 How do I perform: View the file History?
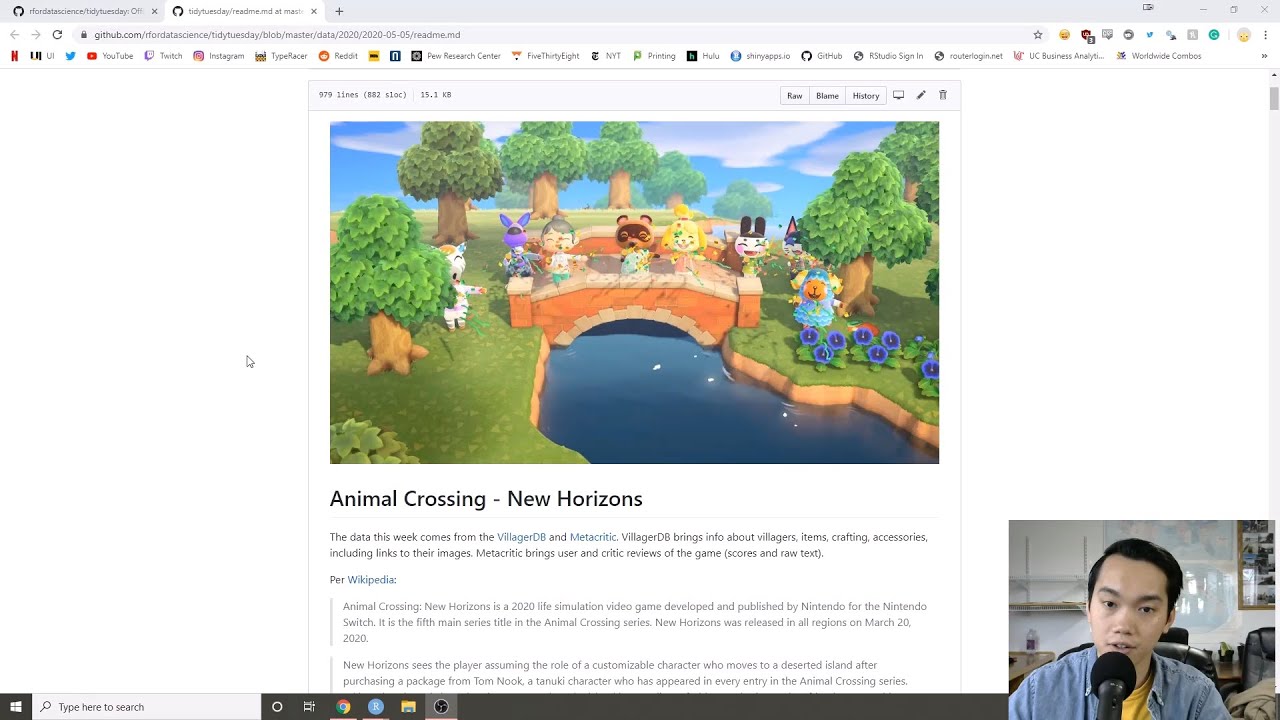(x=866, y=96)
